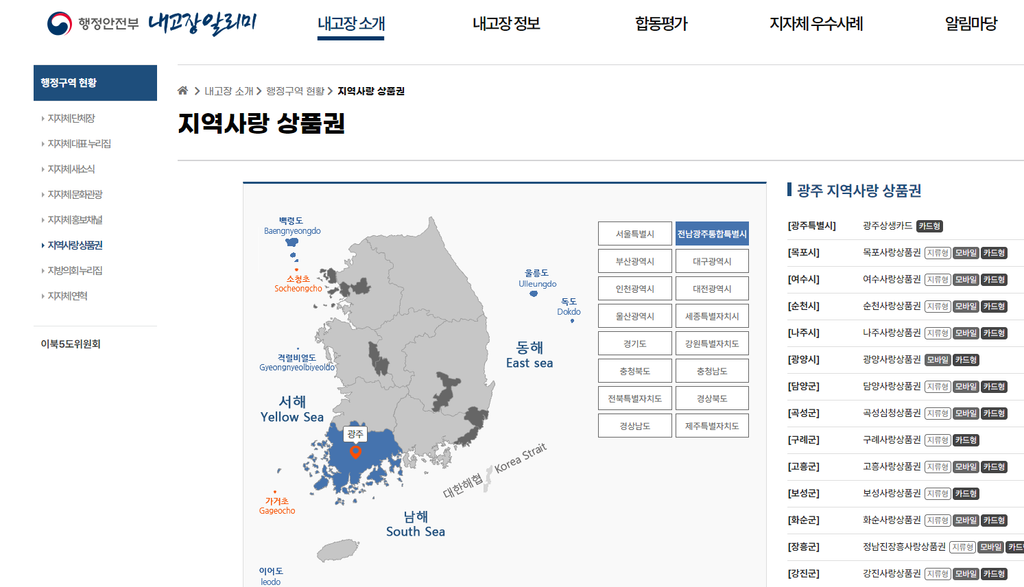Image resolution: width=1024 pixels, height=587 pixels.
Task: Select the 충청남도 region button
Action: (712, 371)
